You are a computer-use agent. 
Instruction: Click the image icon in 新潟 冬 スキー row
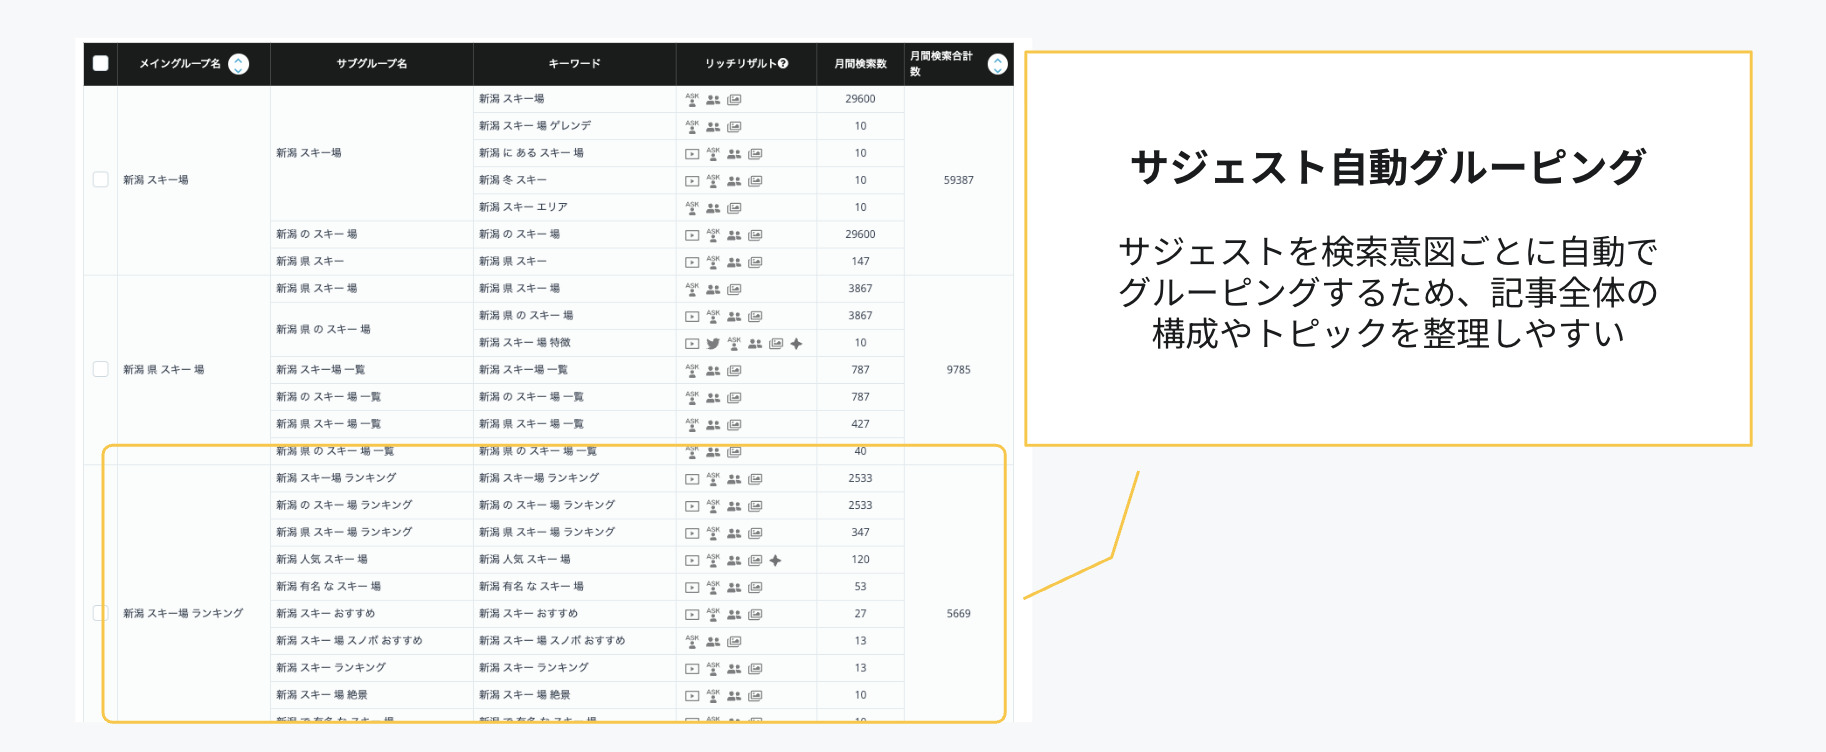755,181
